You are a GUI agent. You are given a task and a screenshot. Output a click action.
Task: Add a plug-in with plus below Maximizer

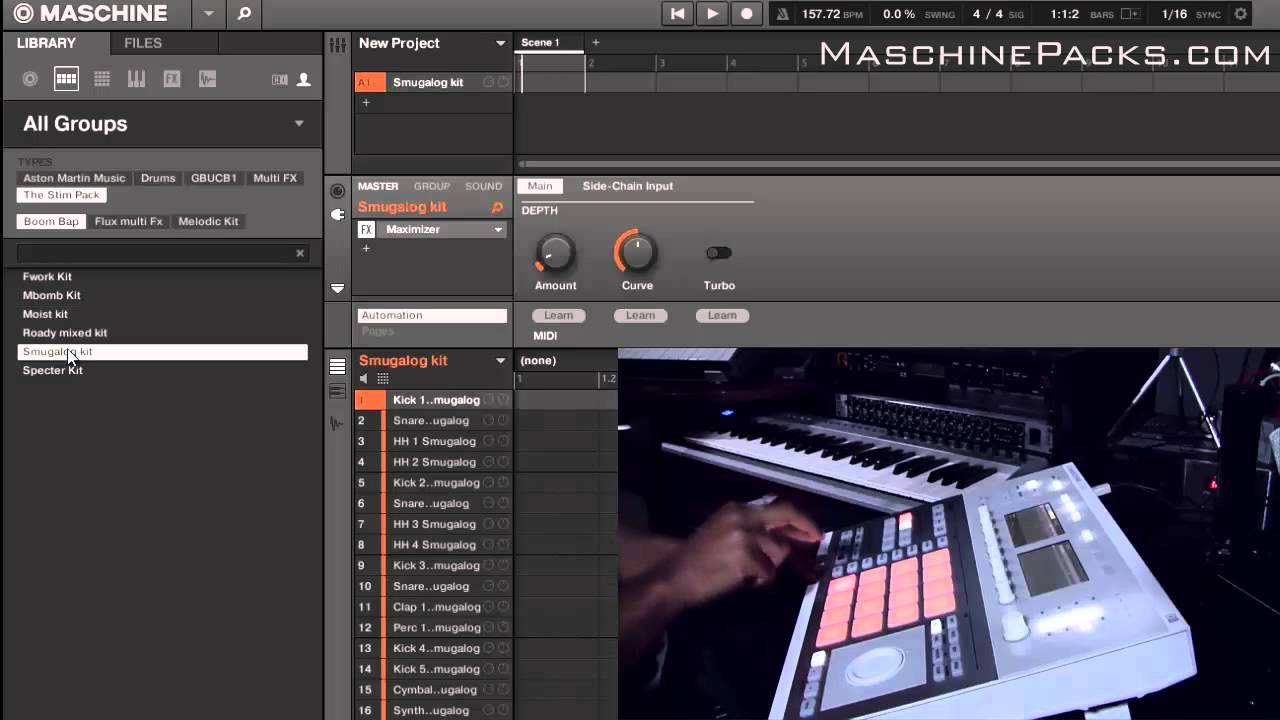coord(366,248)
